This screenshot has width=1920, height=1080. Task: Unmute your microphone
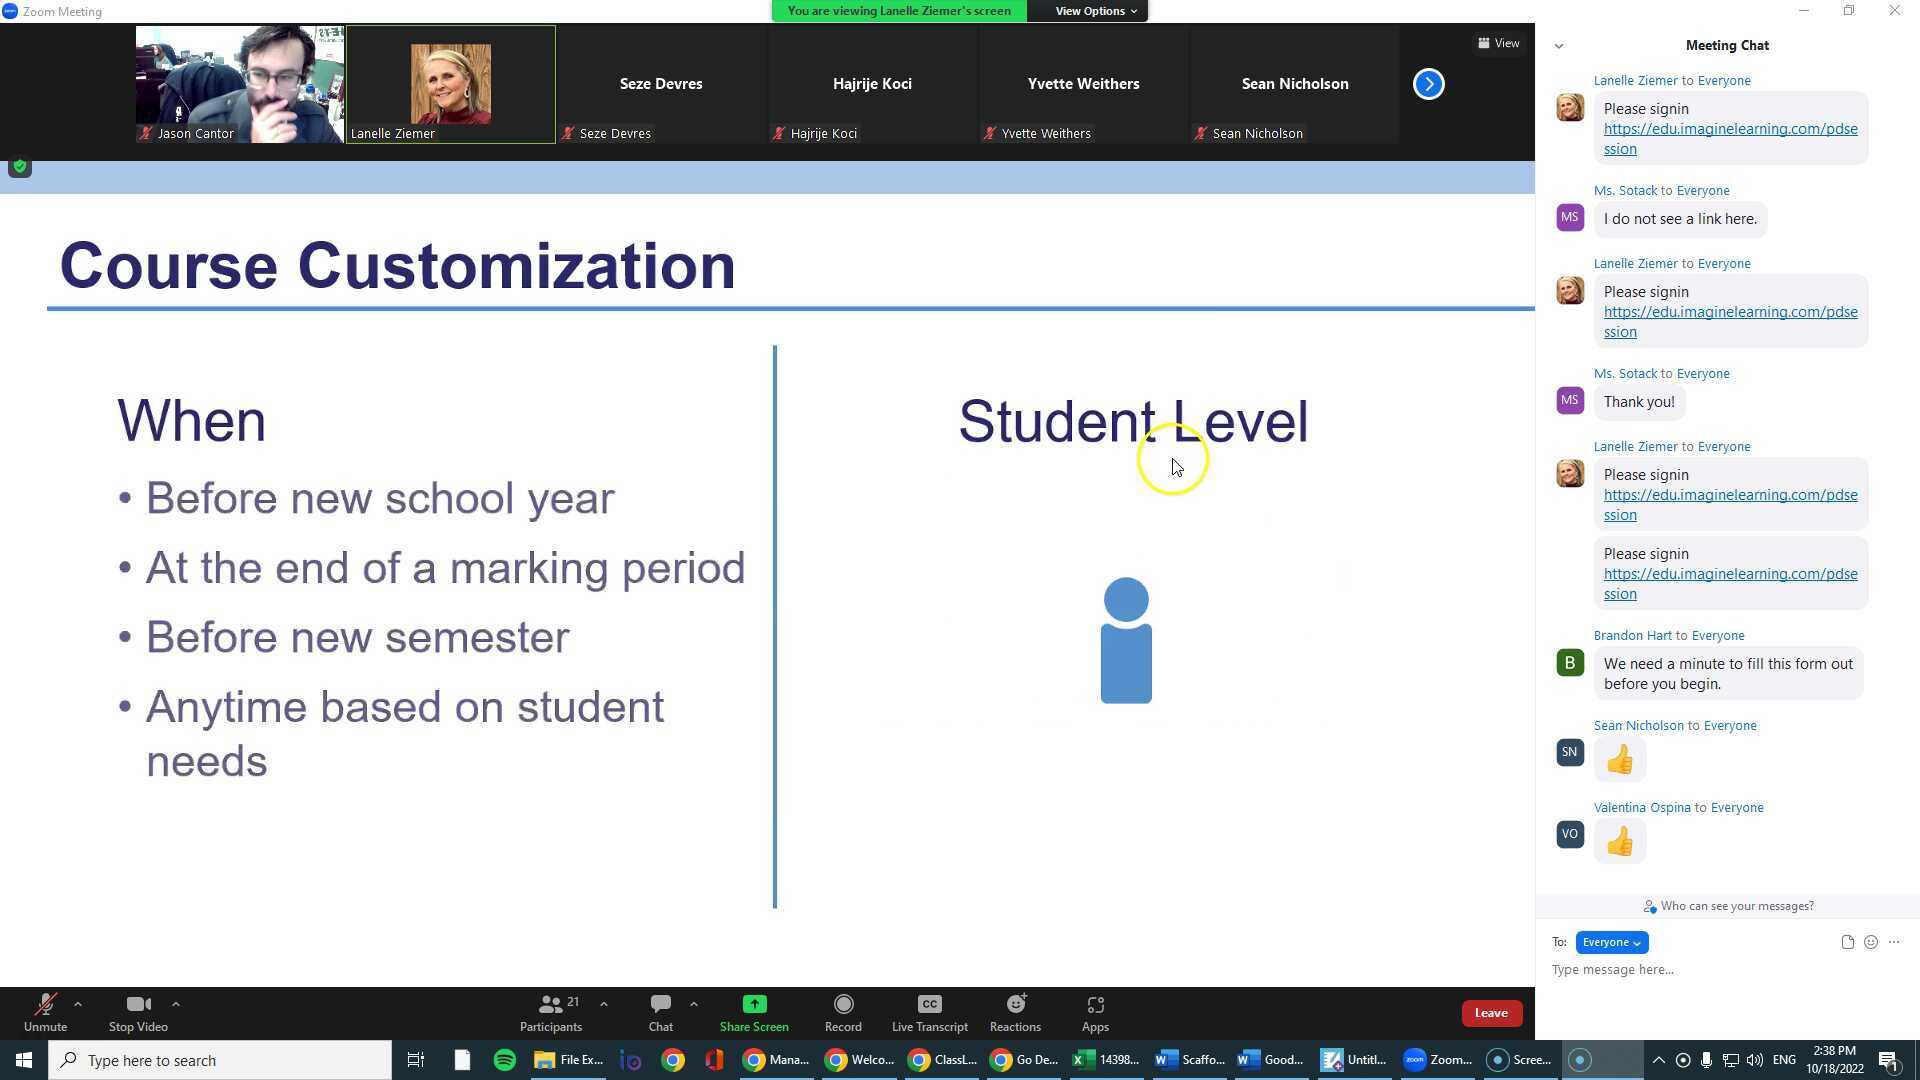pos(45,1012)
